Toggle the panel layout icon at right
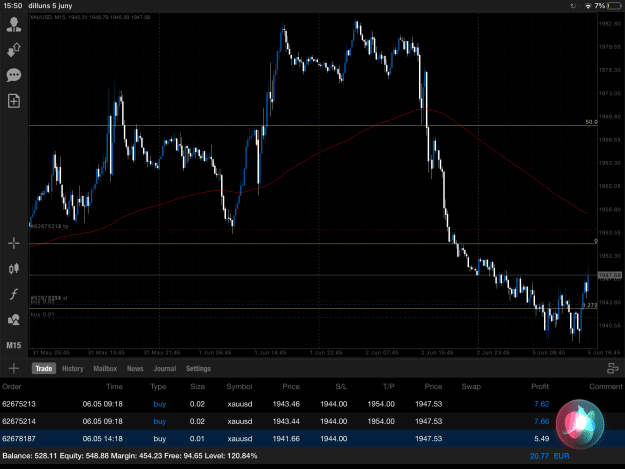The width and height of the screenshot is (625, 469). click(612, 368)
